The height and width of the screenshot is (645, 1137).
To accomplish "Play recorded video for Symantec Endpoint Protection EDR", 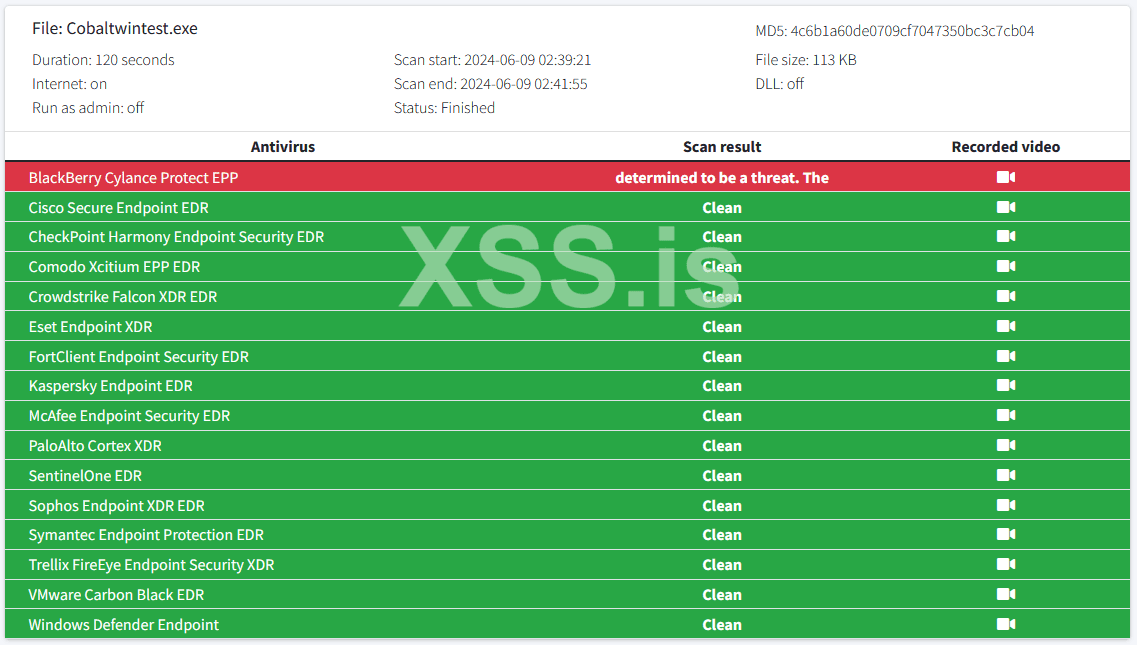I will click(1006, 534).
